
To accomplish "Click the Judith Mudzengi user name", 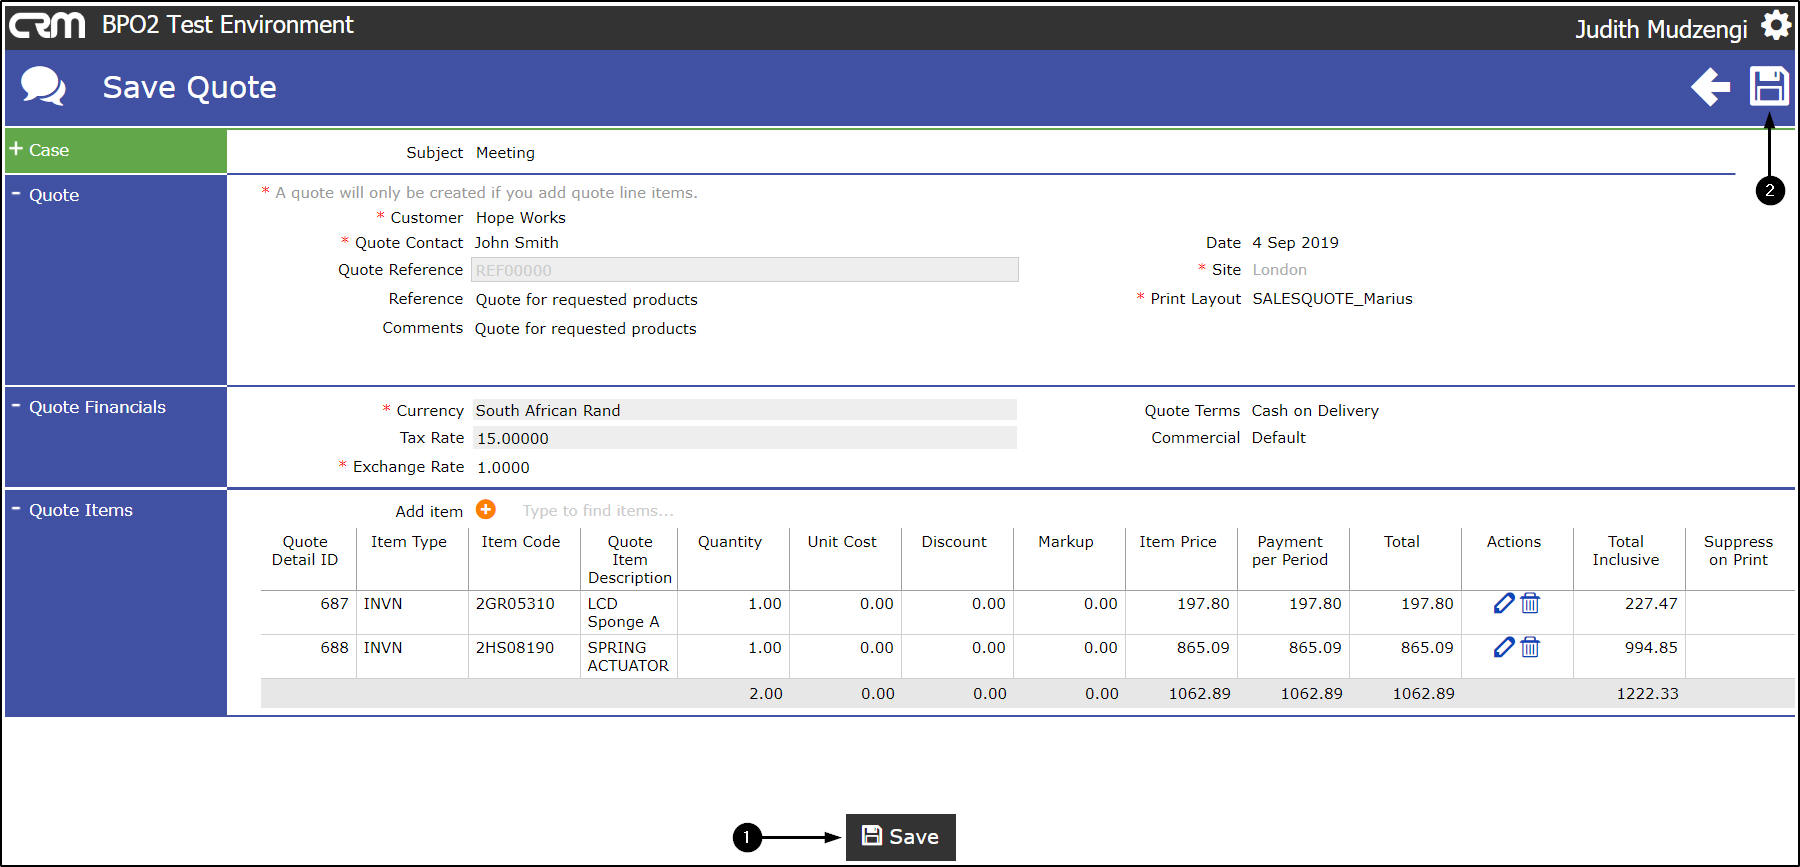I will click(1661, 29).
